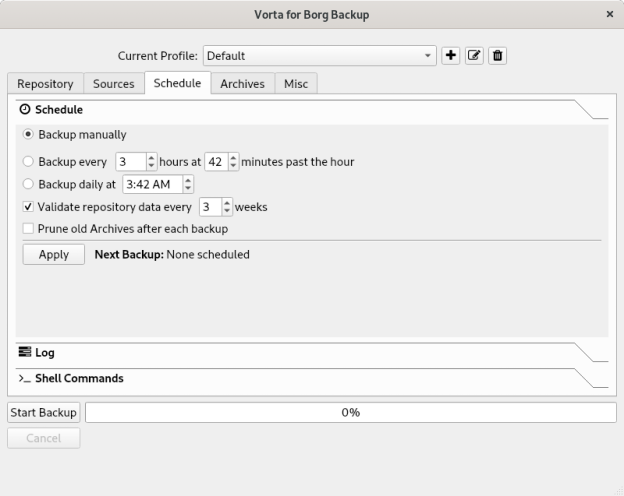The height and width of the screenshot is (496, 624).
Task: Open the Current Profile dropdown
Action: pyautogui.click(x=319, y=56)
